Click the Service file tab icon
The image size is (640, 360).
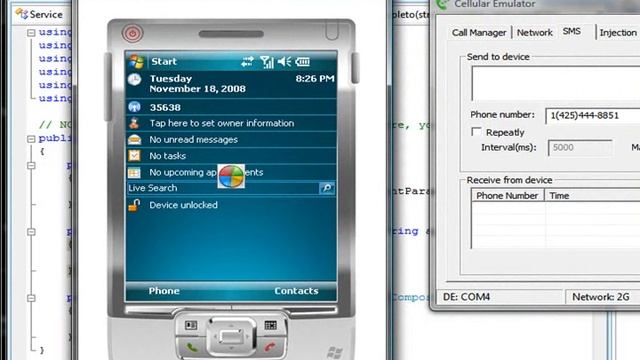[x=22, y=14]
